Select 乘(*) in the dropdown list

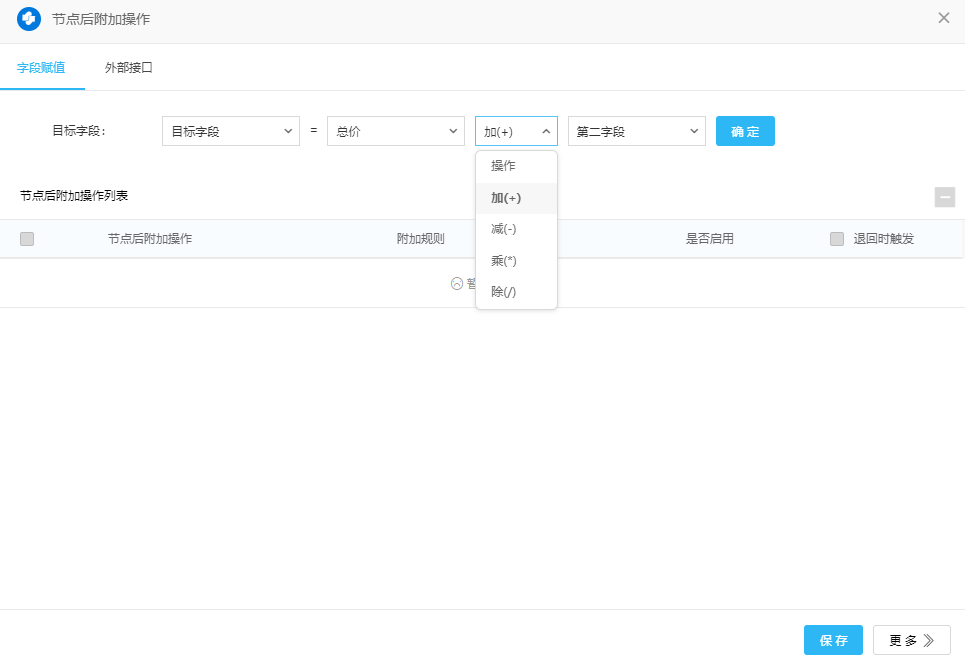pos(504,261)
